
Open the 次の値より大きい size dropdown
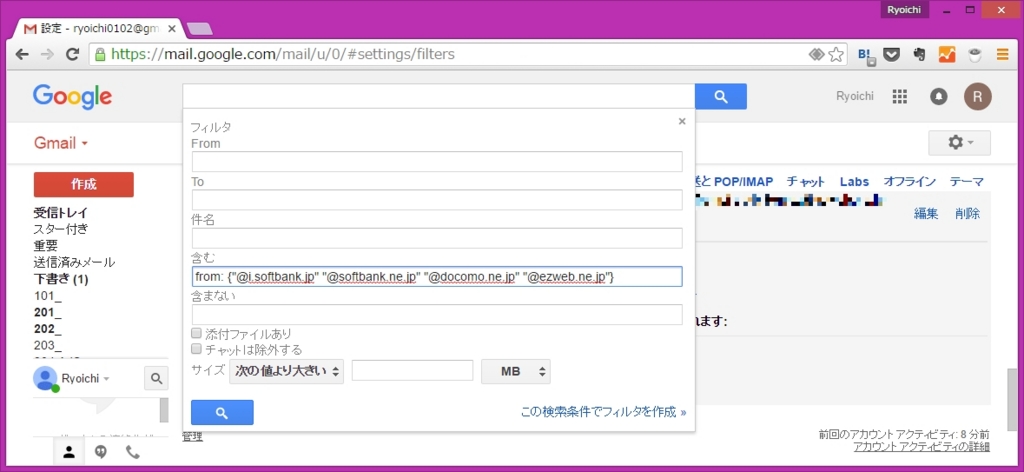[x=287, y=371]
